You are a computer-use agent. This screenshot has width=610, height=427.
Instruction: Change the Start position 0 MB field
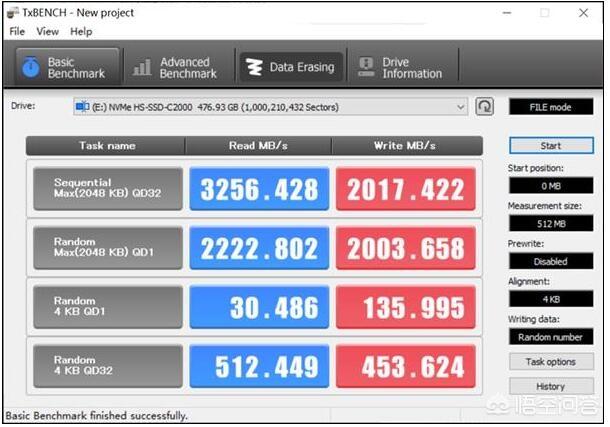coord(551,186)
